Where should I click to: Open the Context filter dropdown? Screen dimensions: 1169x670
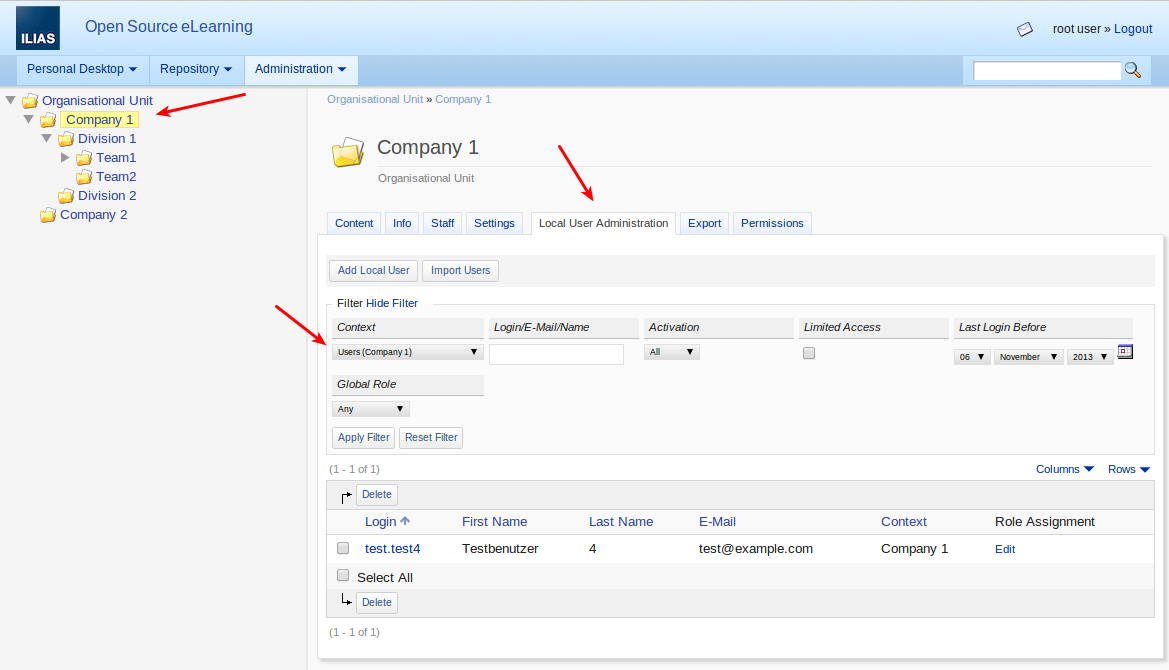click(407, 352)
